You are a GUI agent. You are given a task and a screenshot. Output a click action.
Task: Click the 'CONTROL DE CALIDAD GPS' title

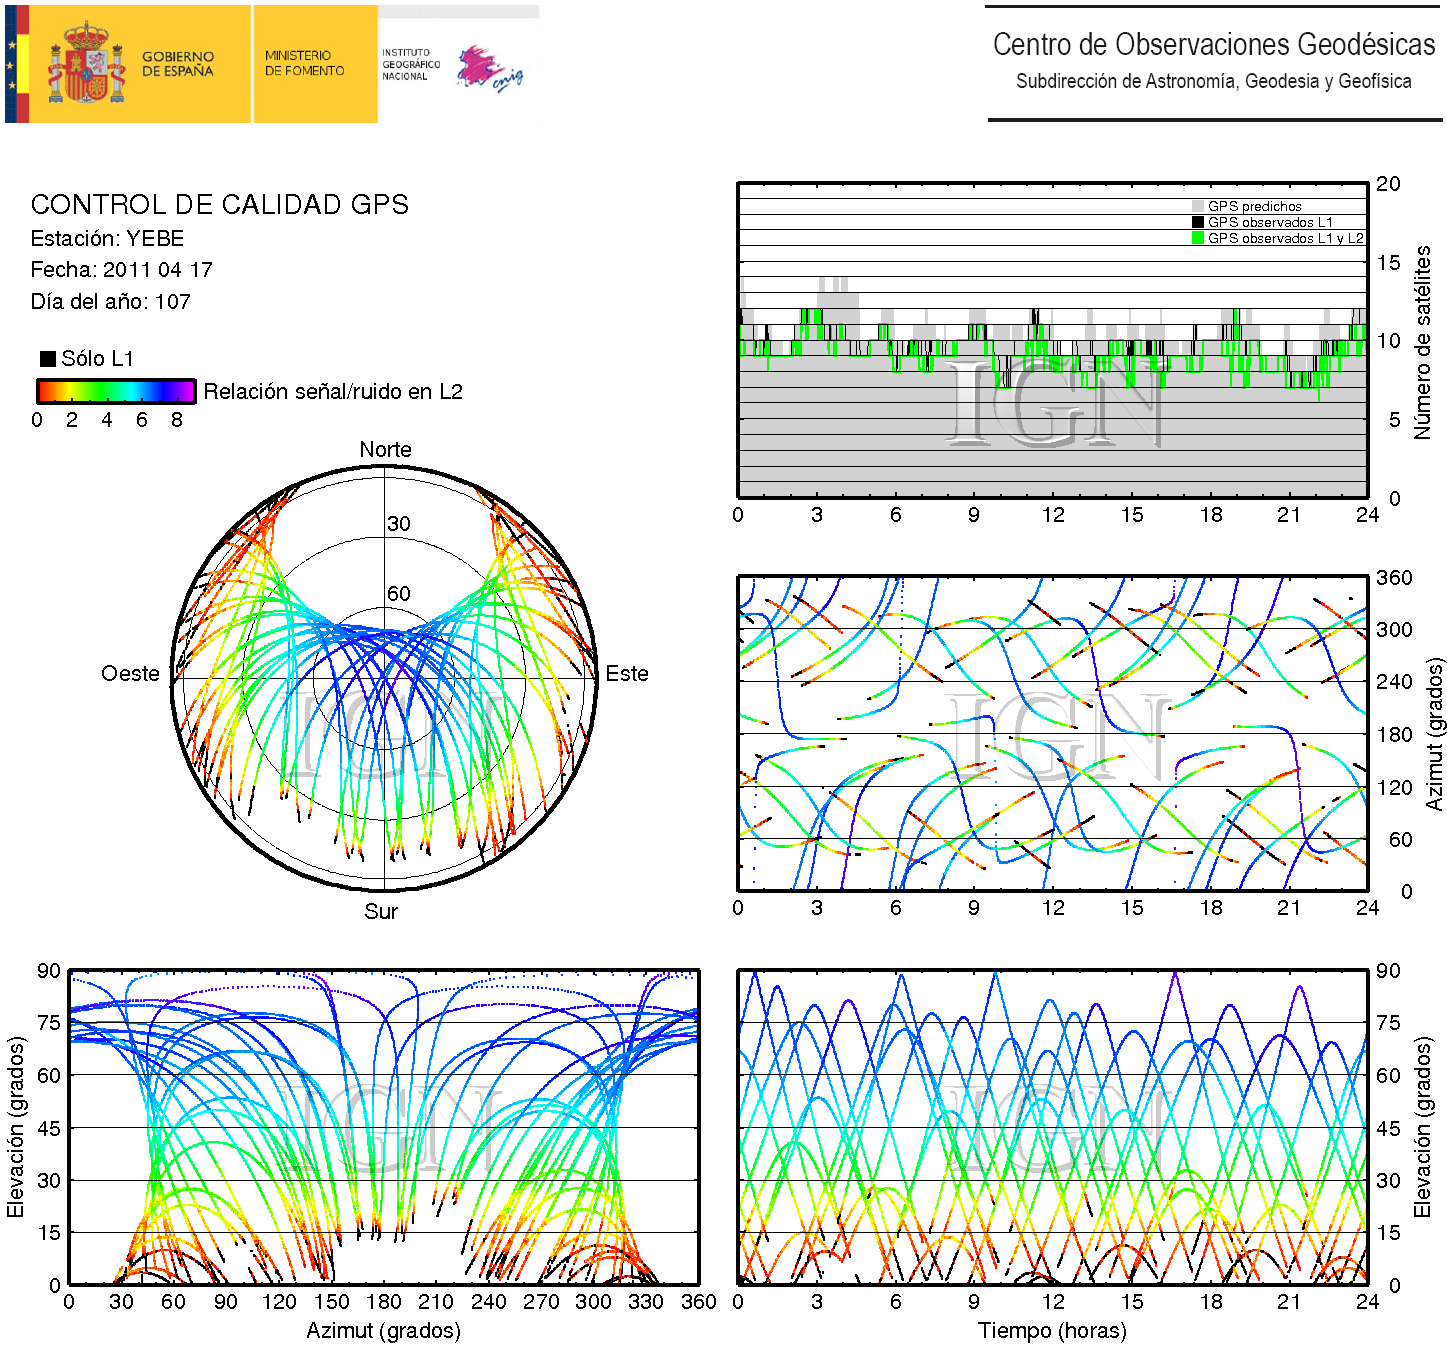tap(219, 205)
